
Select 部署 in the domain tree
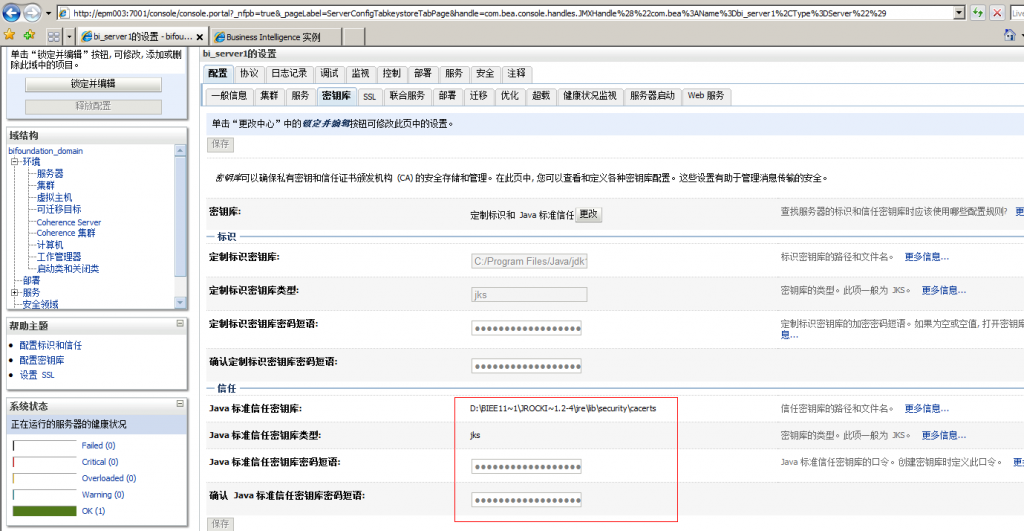(31, 280)
